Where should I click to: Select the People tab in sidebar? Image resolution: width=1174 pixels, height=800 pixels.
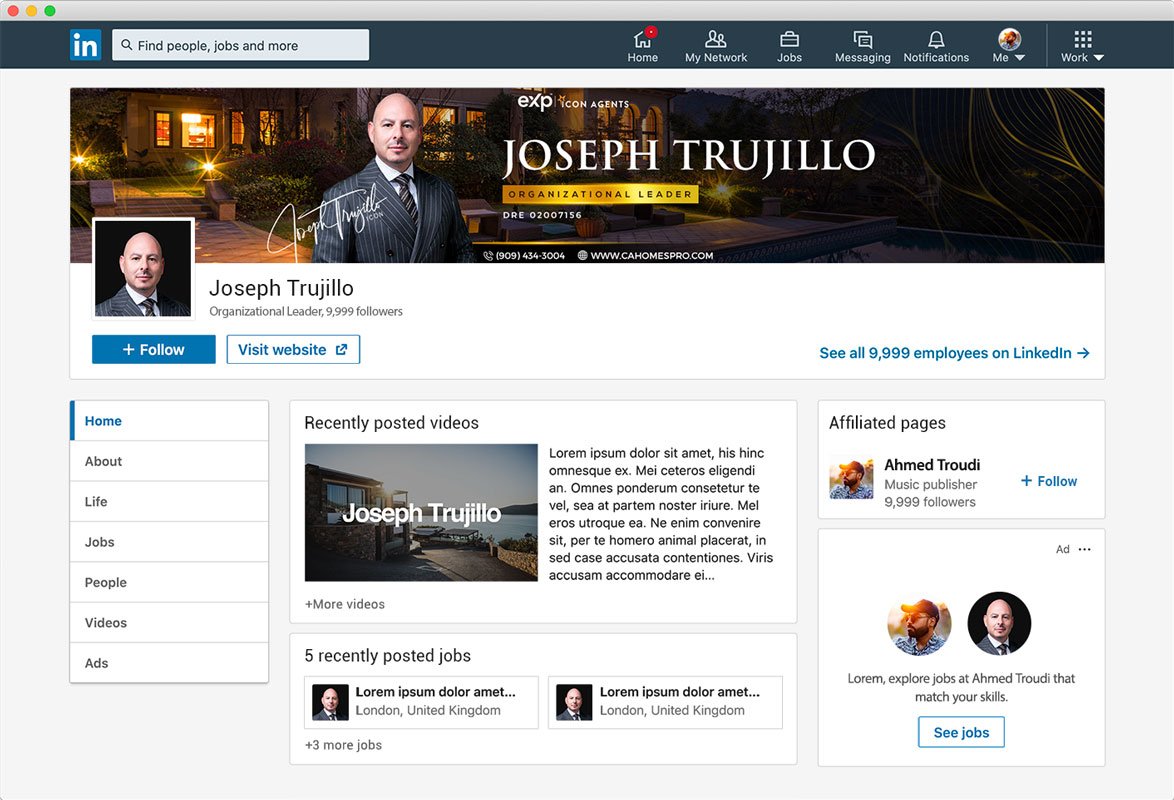coord(105,582)
